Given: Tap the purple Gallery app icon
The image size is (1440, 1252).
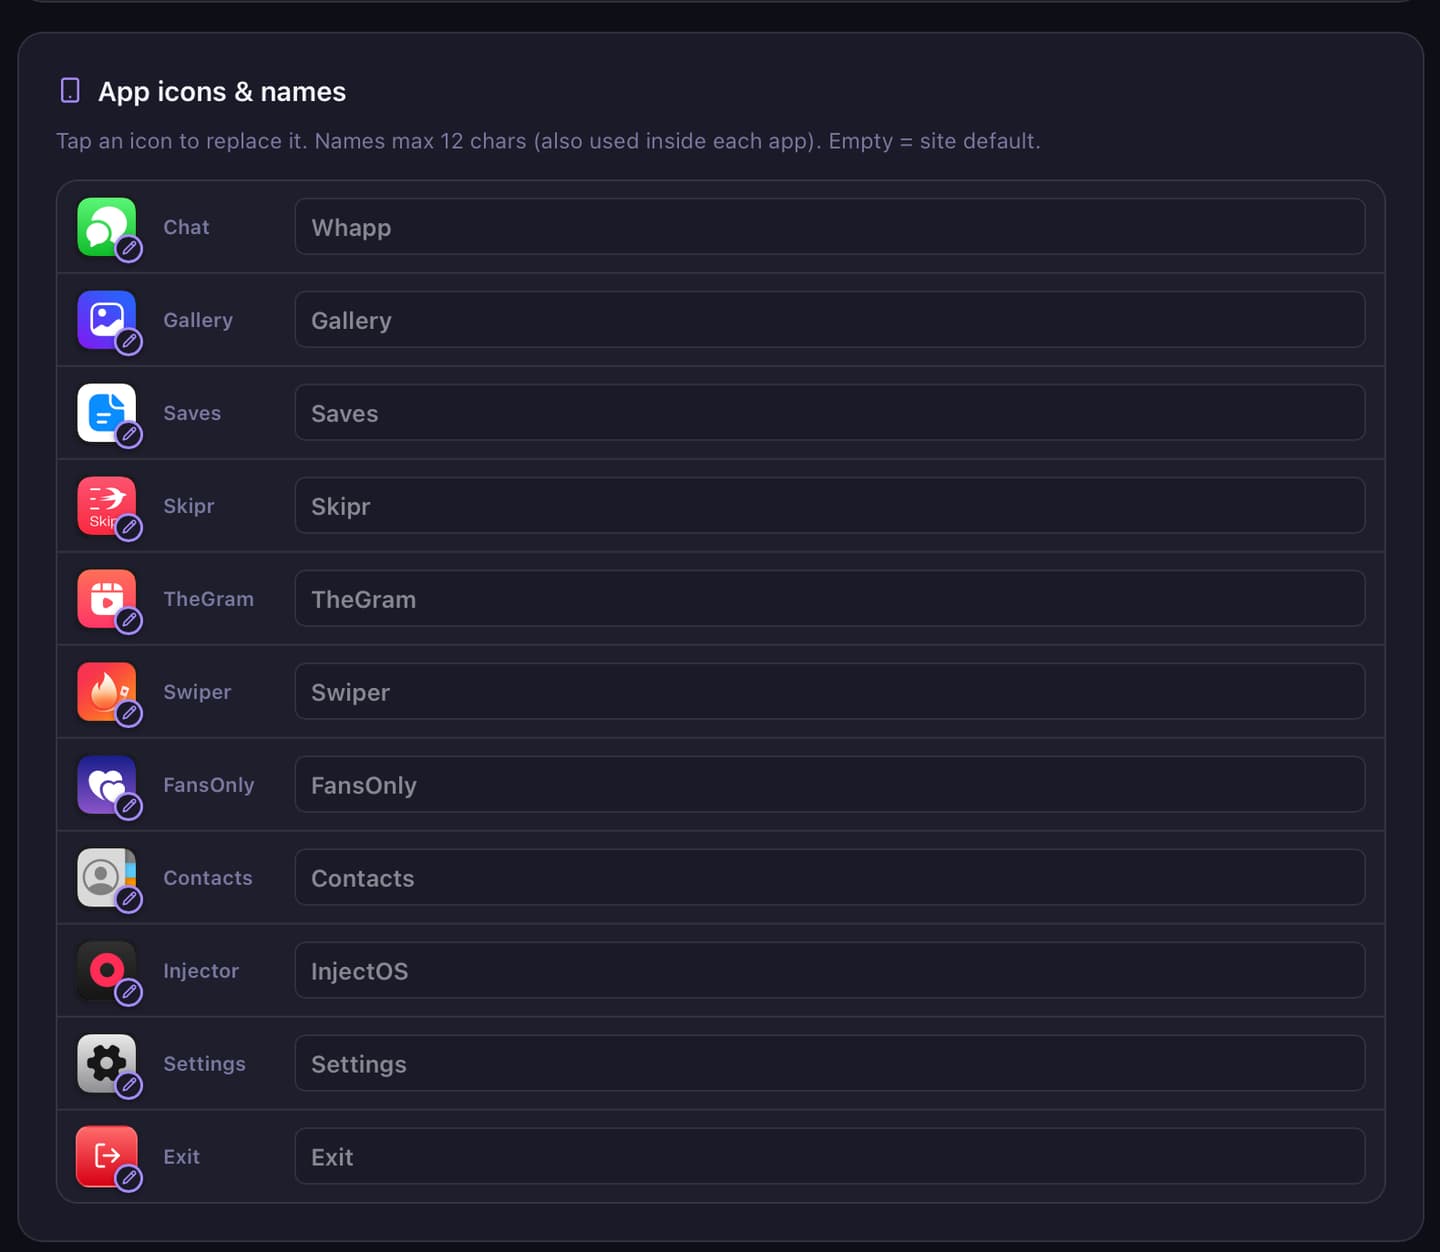Looking at the screenshot, I should coord(107,320).
